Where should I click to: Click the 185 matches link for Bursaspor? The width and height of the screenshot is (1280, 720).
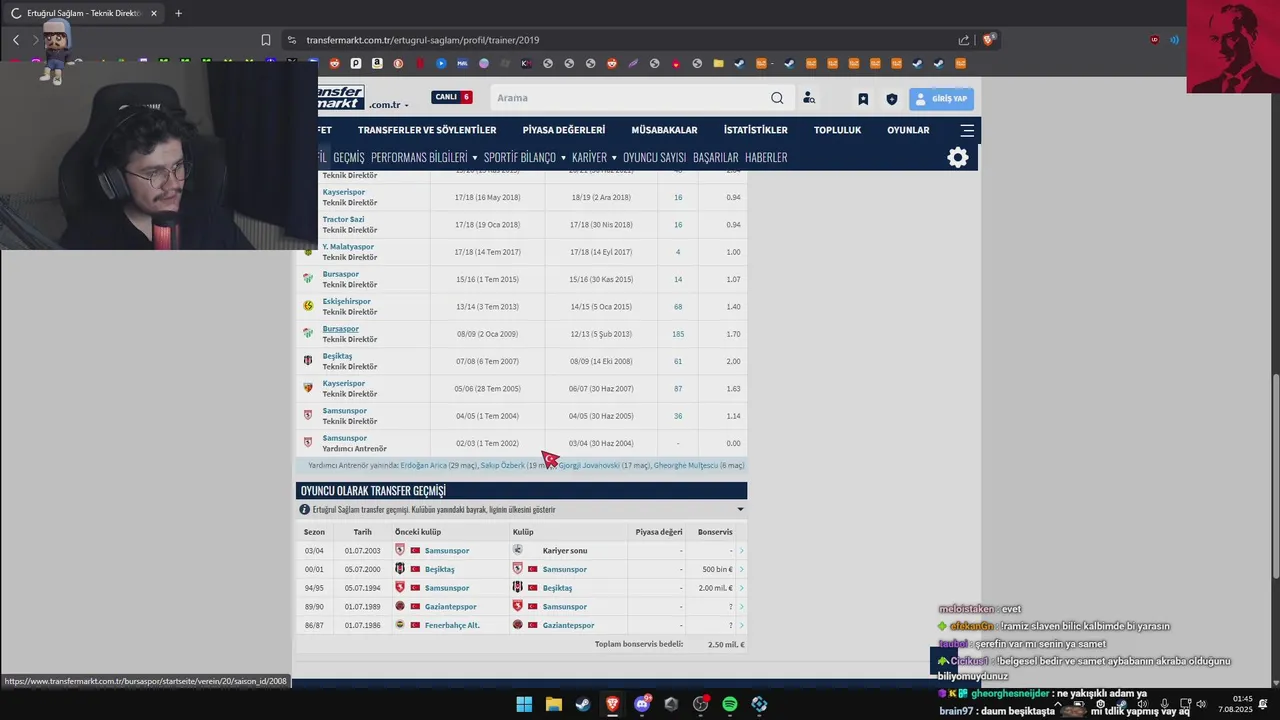[x=678, y=334]
